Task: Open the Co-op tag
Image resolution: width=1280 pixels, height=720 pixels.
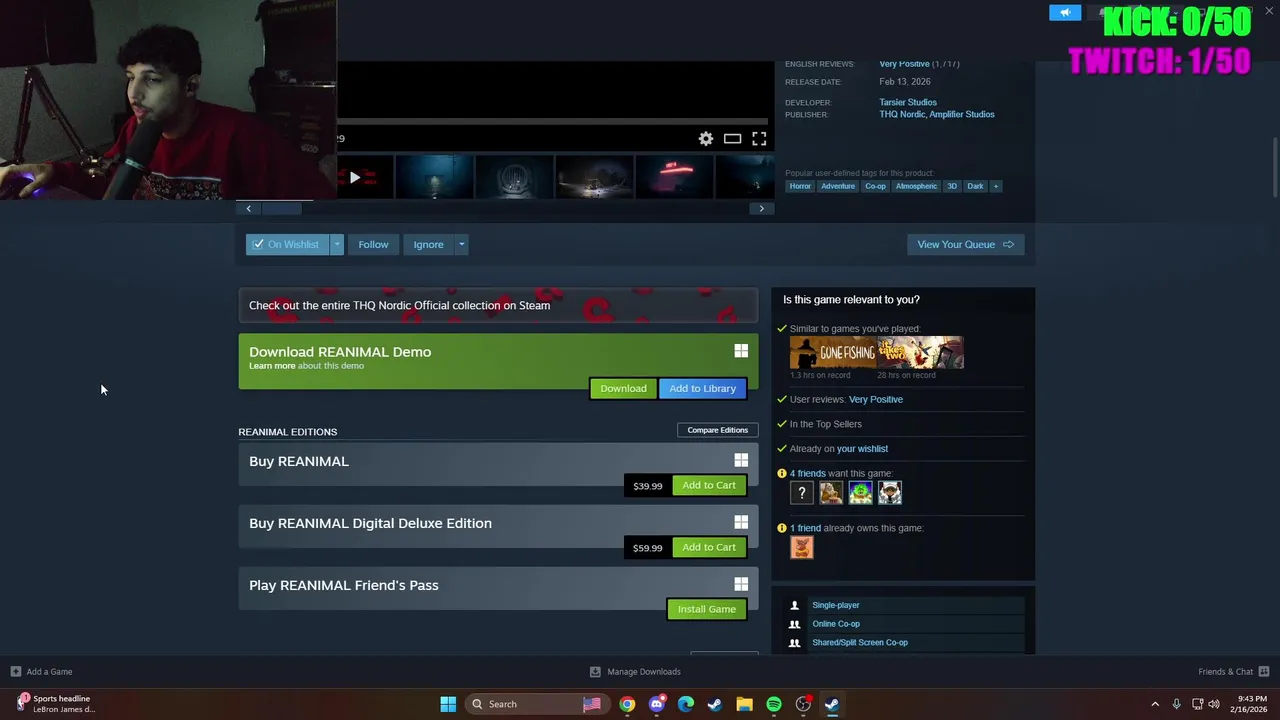Action: pyautogui.click(x=875, y=186)
